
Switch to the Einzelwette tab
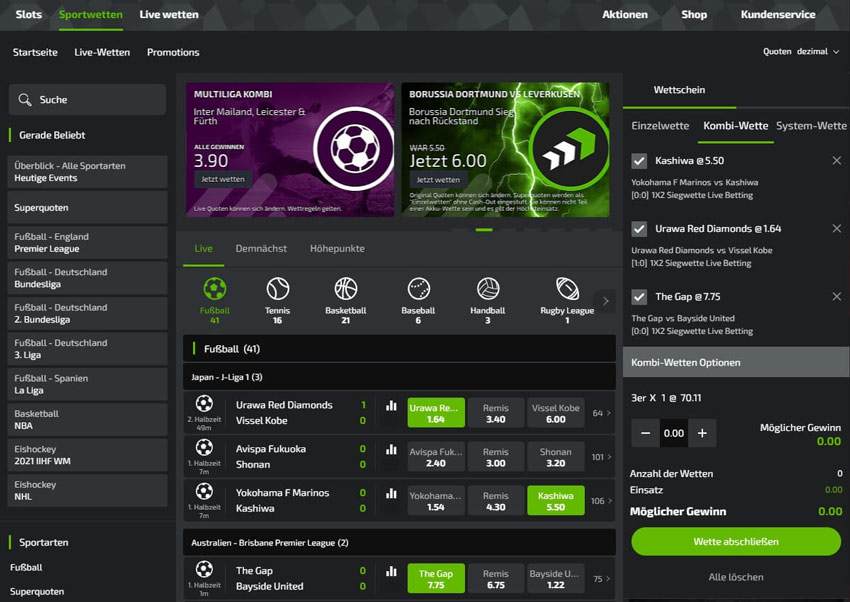(660, 126)
